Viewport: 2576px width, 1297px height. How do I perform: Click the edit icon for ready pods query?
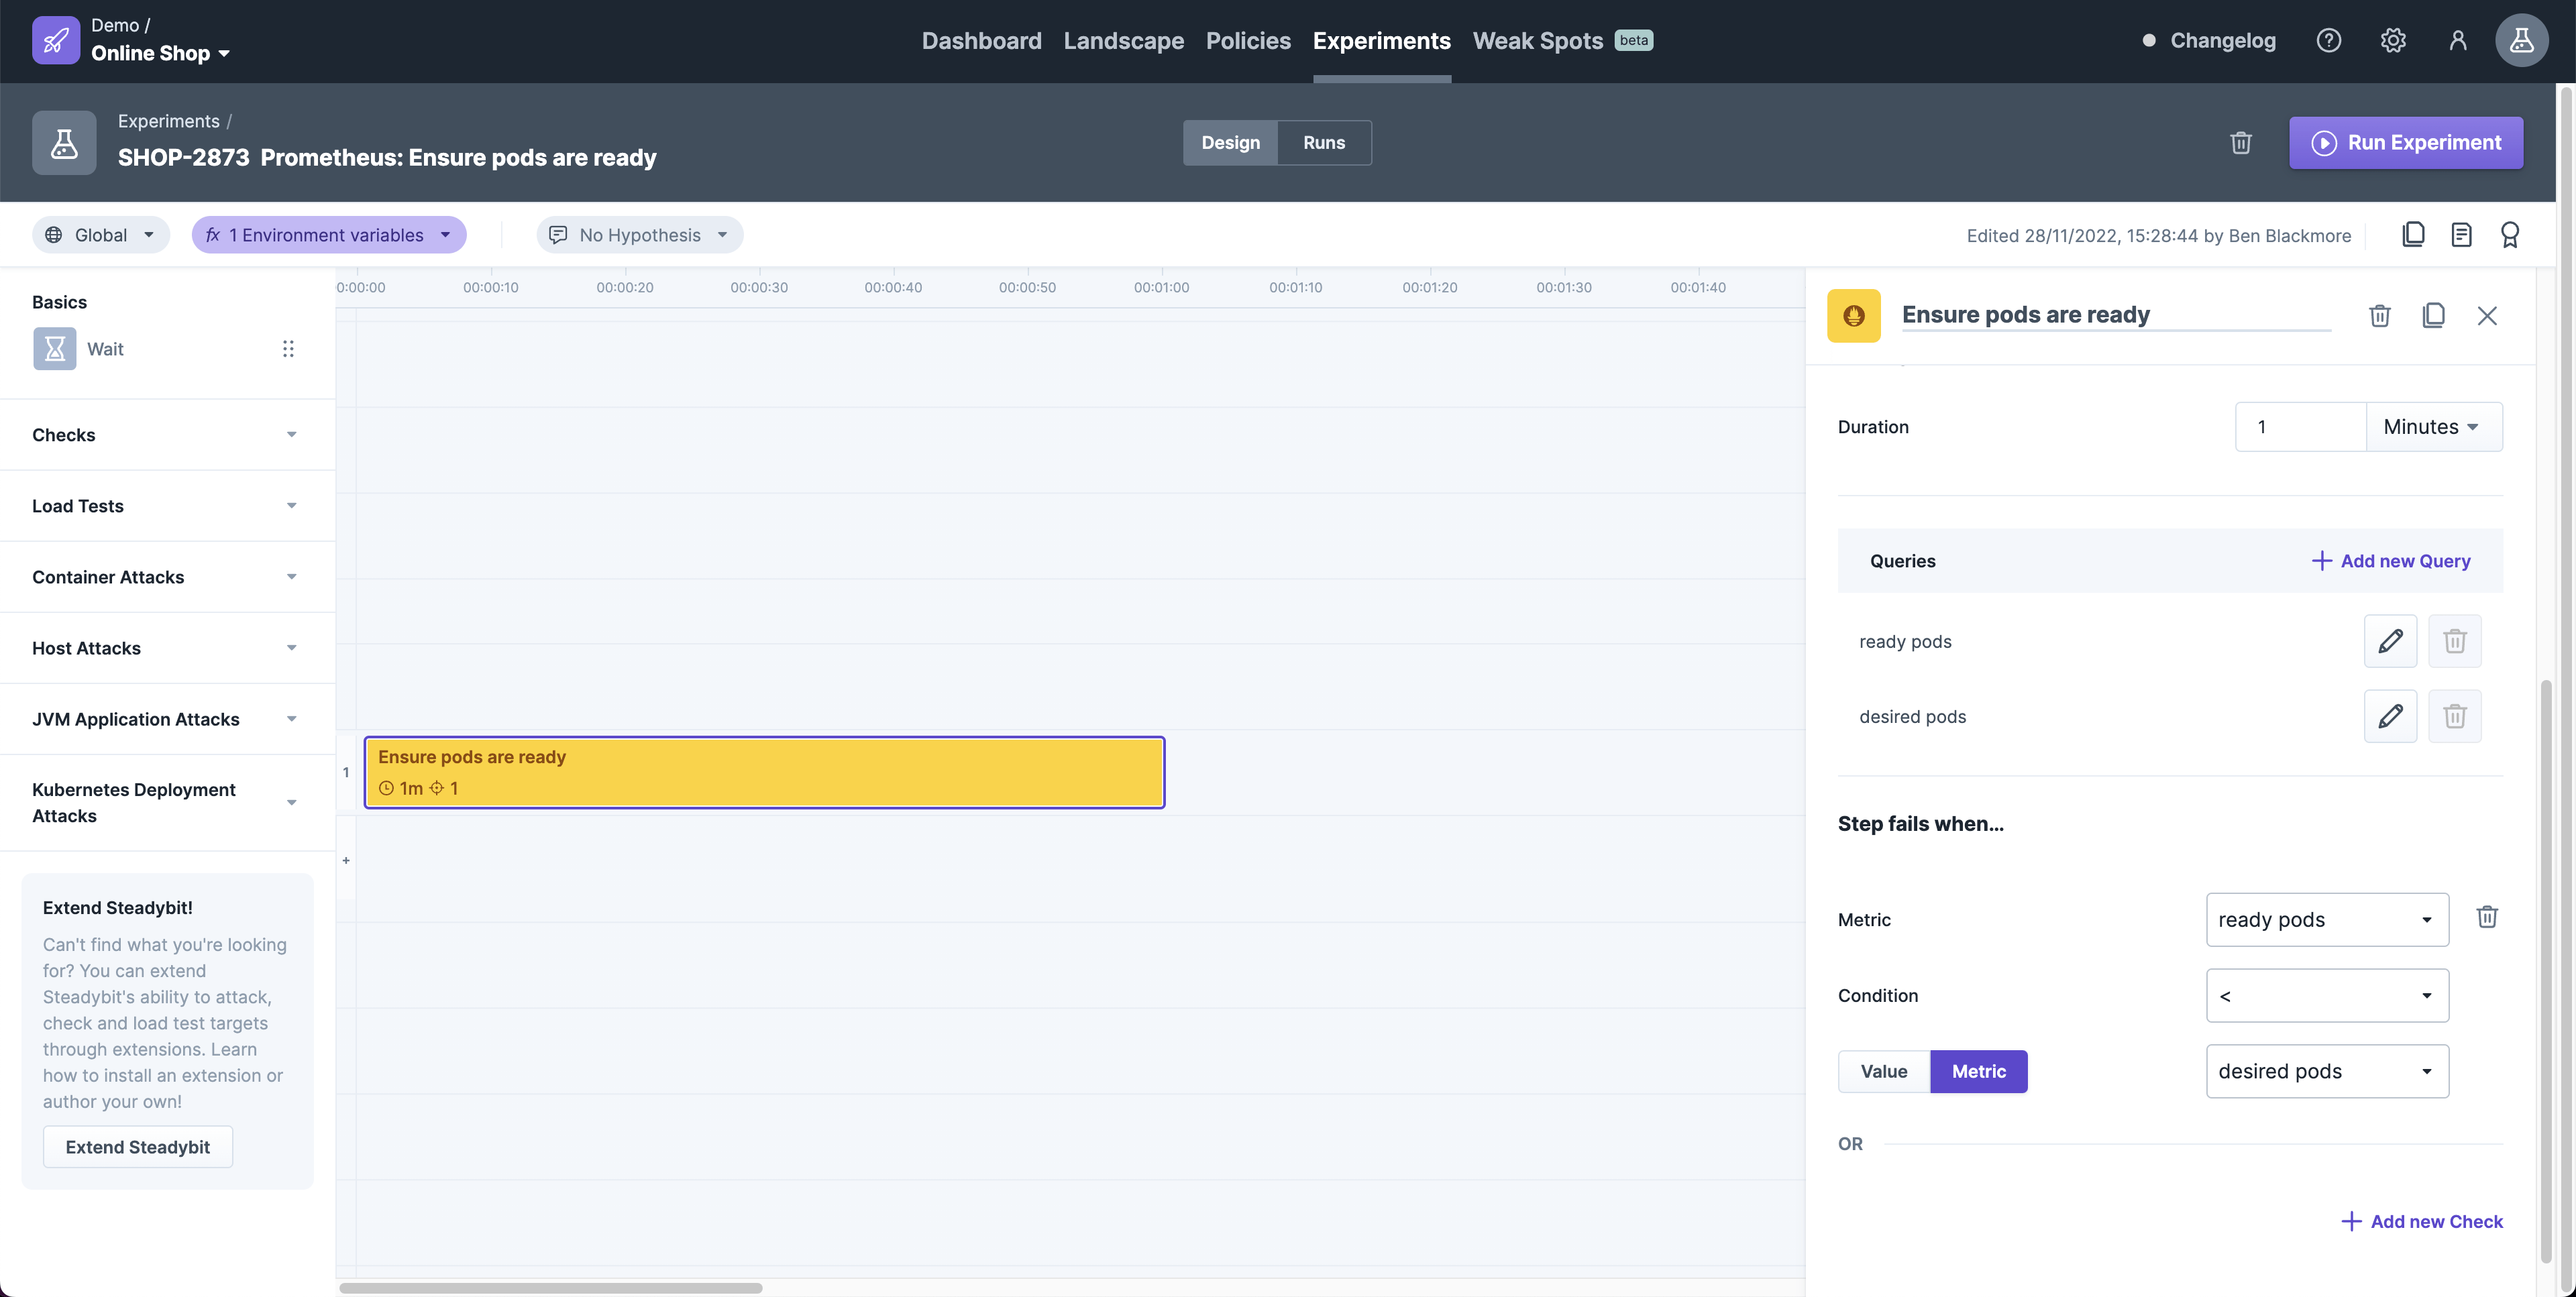[2391, 640]
